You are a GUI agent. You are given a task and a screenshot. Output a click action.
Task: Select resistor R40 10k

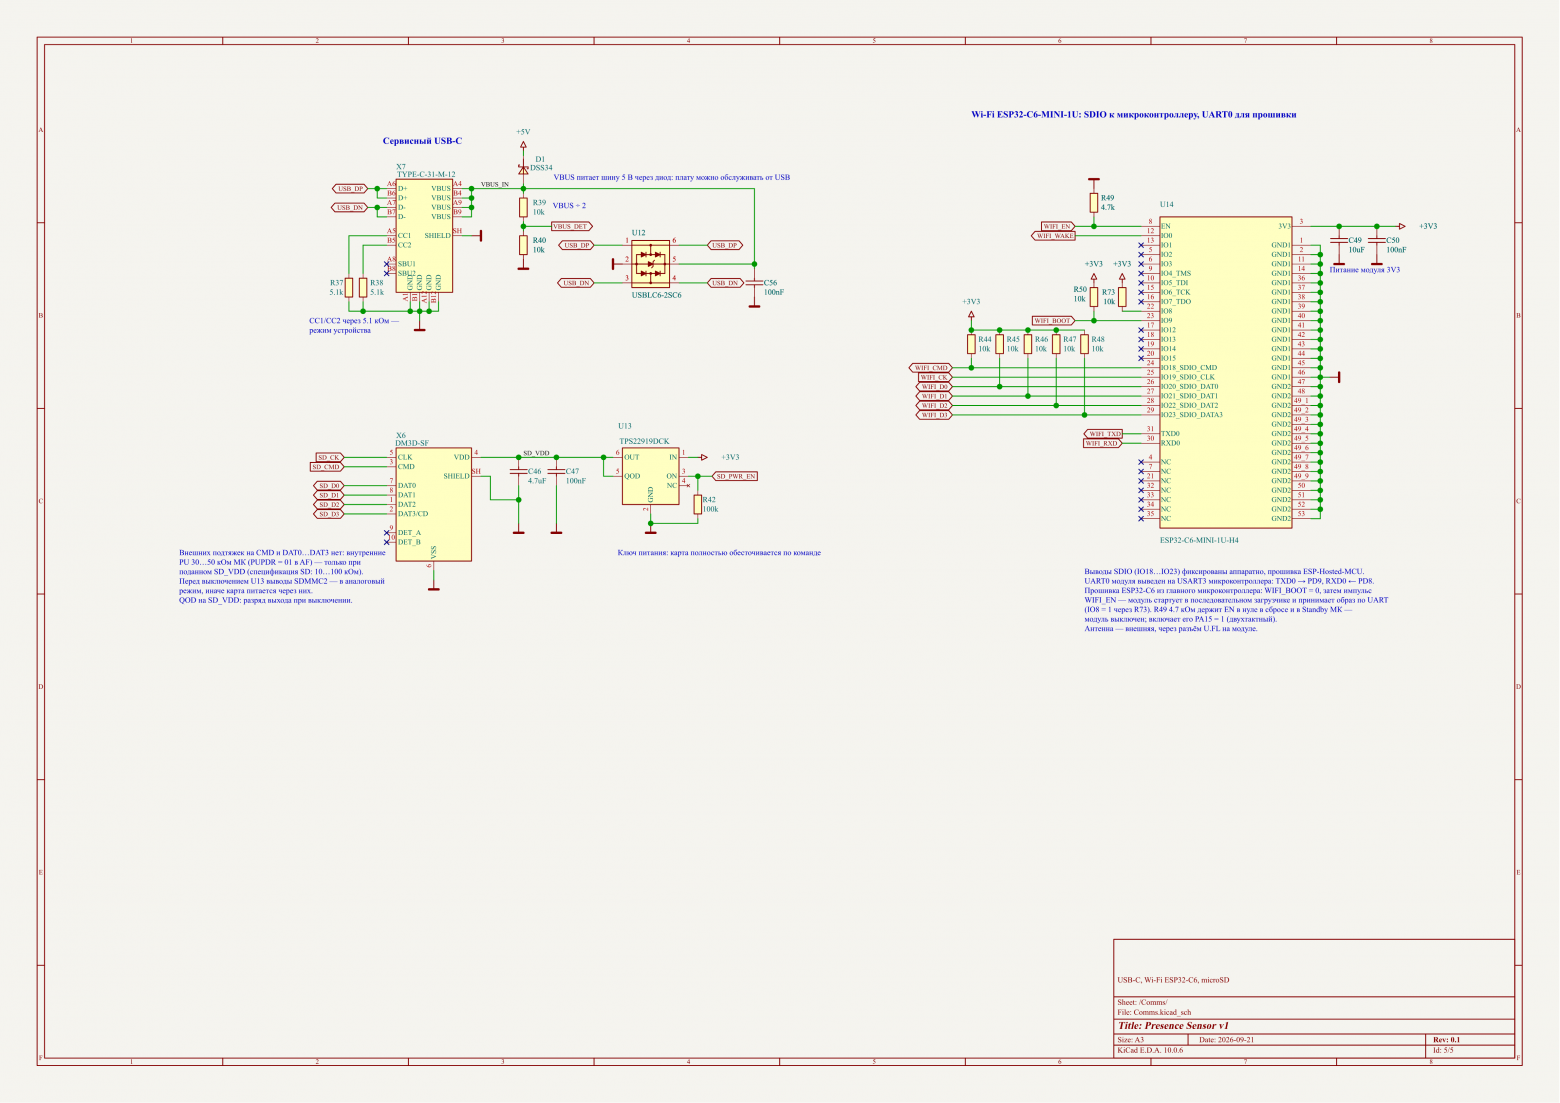pyautogui.click(x=523, y=245)
